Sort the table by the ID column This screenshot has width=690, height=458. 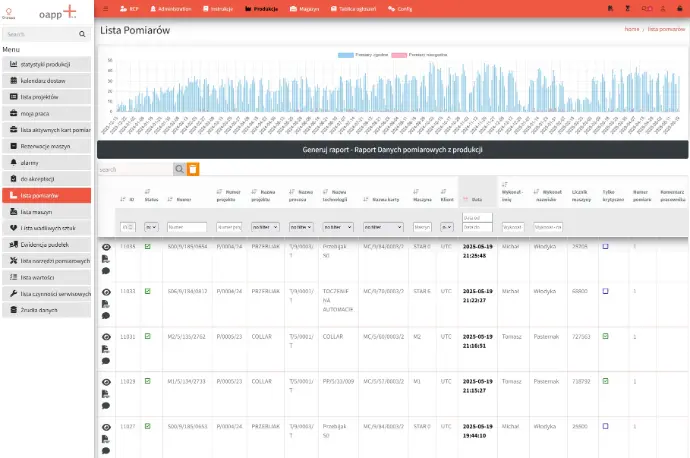127,199
